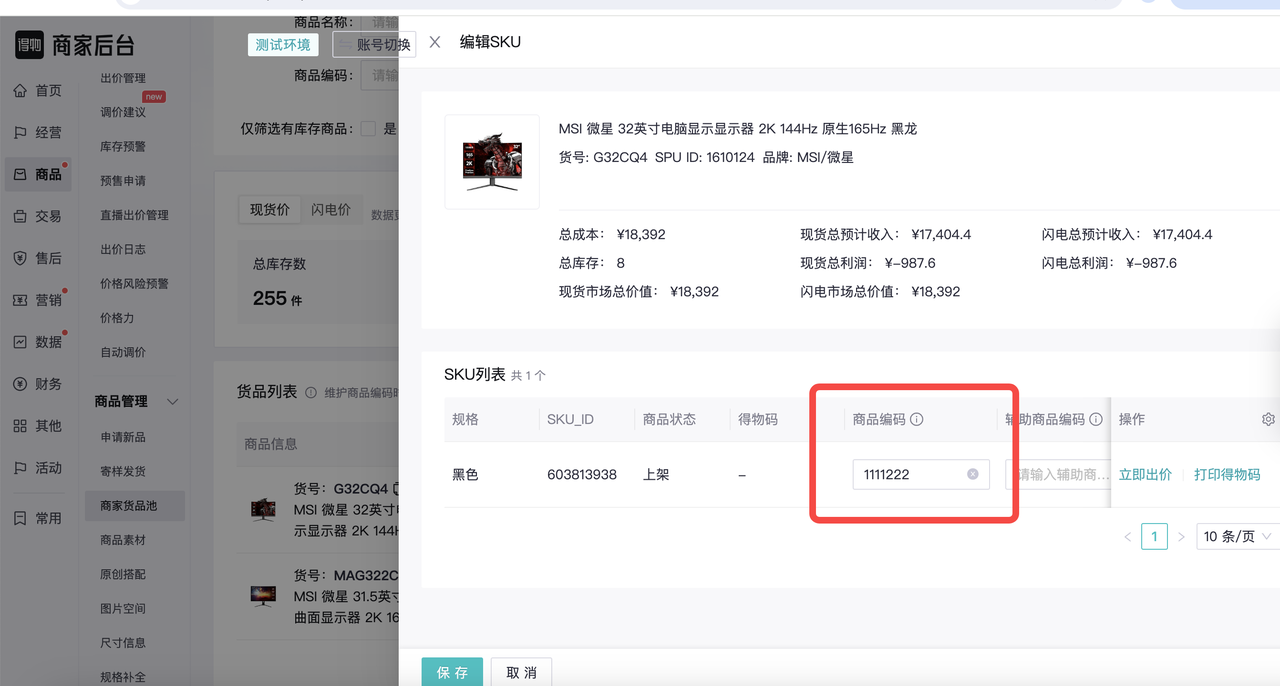The image size is (1280, 686).
Task: Select 商品 icon in sidebar
Action: [x=20, y=175]
